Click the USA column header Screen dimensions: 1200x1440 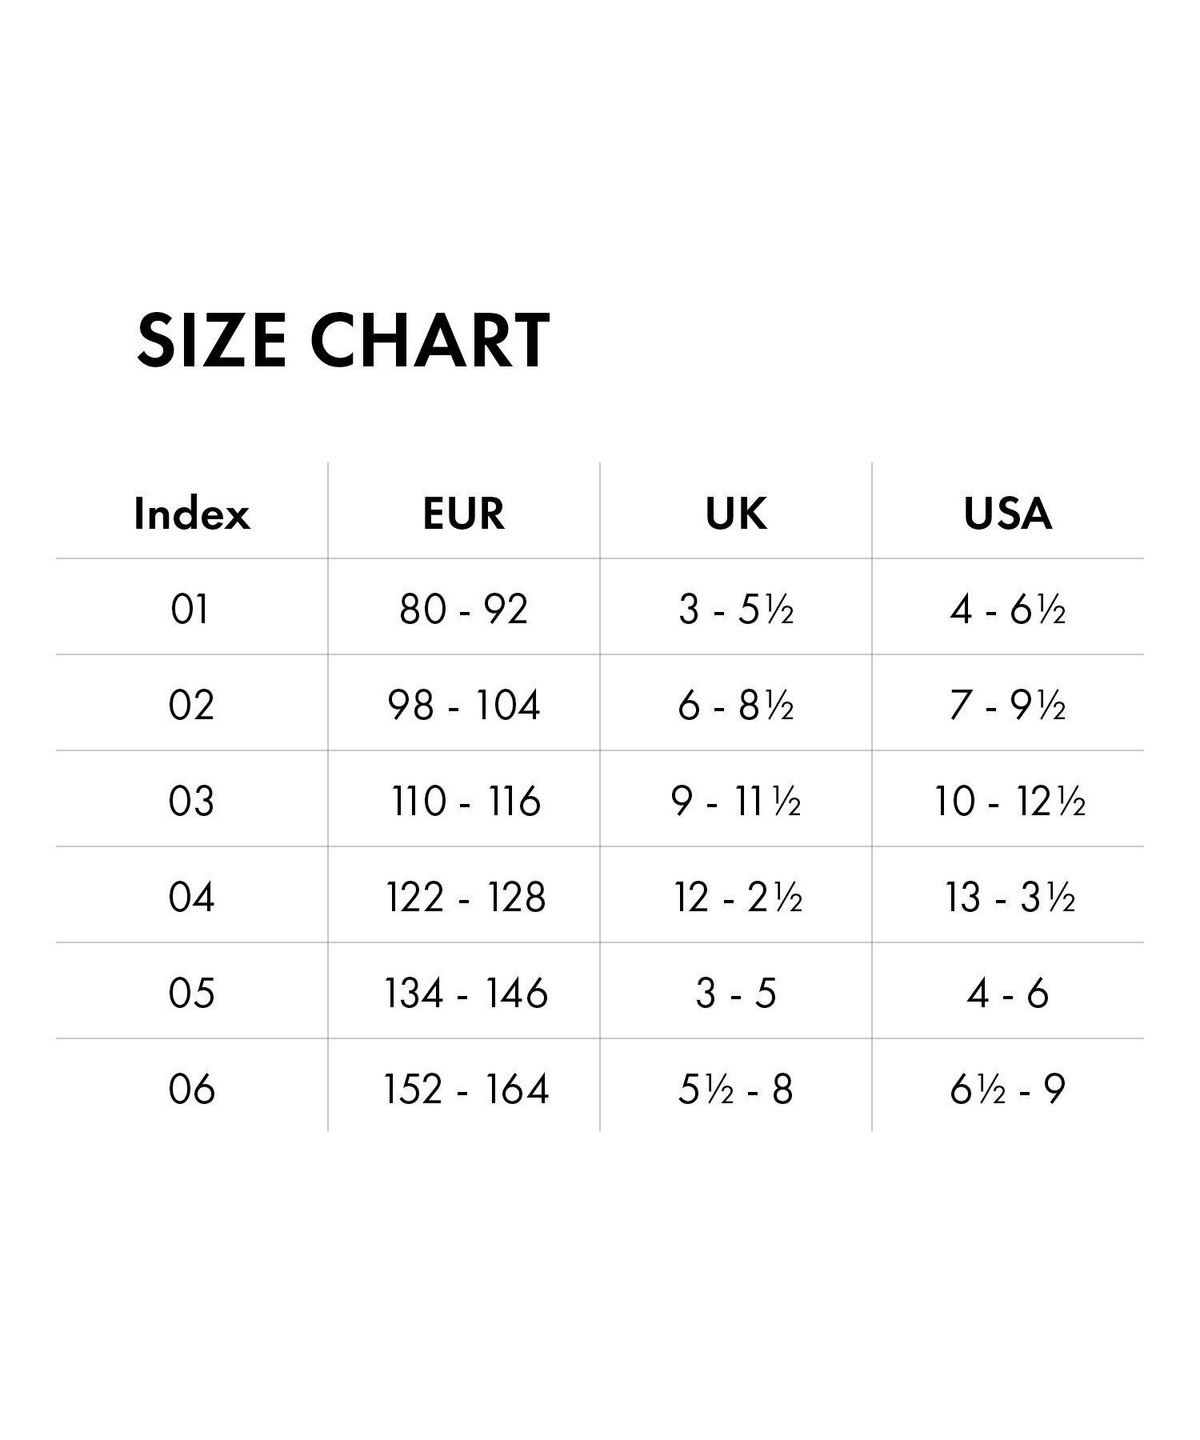(1008, 514)
